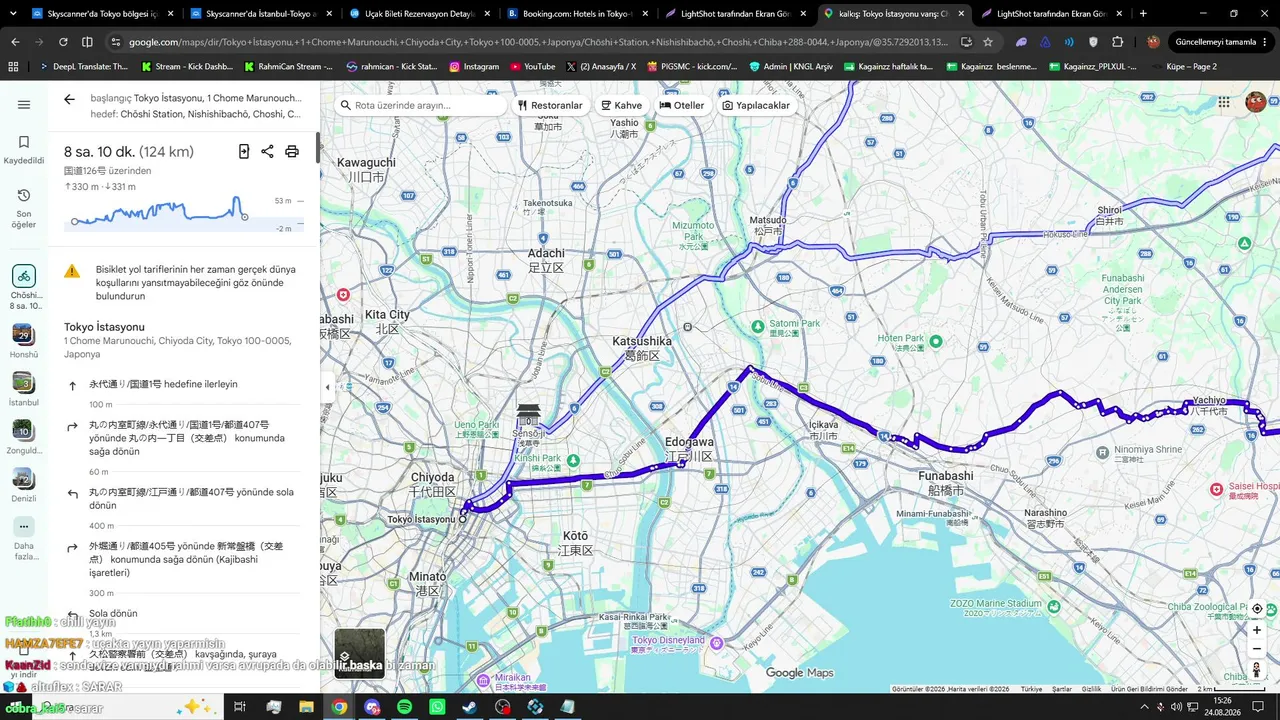1280x720 pixels.
Task: Open the map layers thumbnail
Action: pos(359,653)
